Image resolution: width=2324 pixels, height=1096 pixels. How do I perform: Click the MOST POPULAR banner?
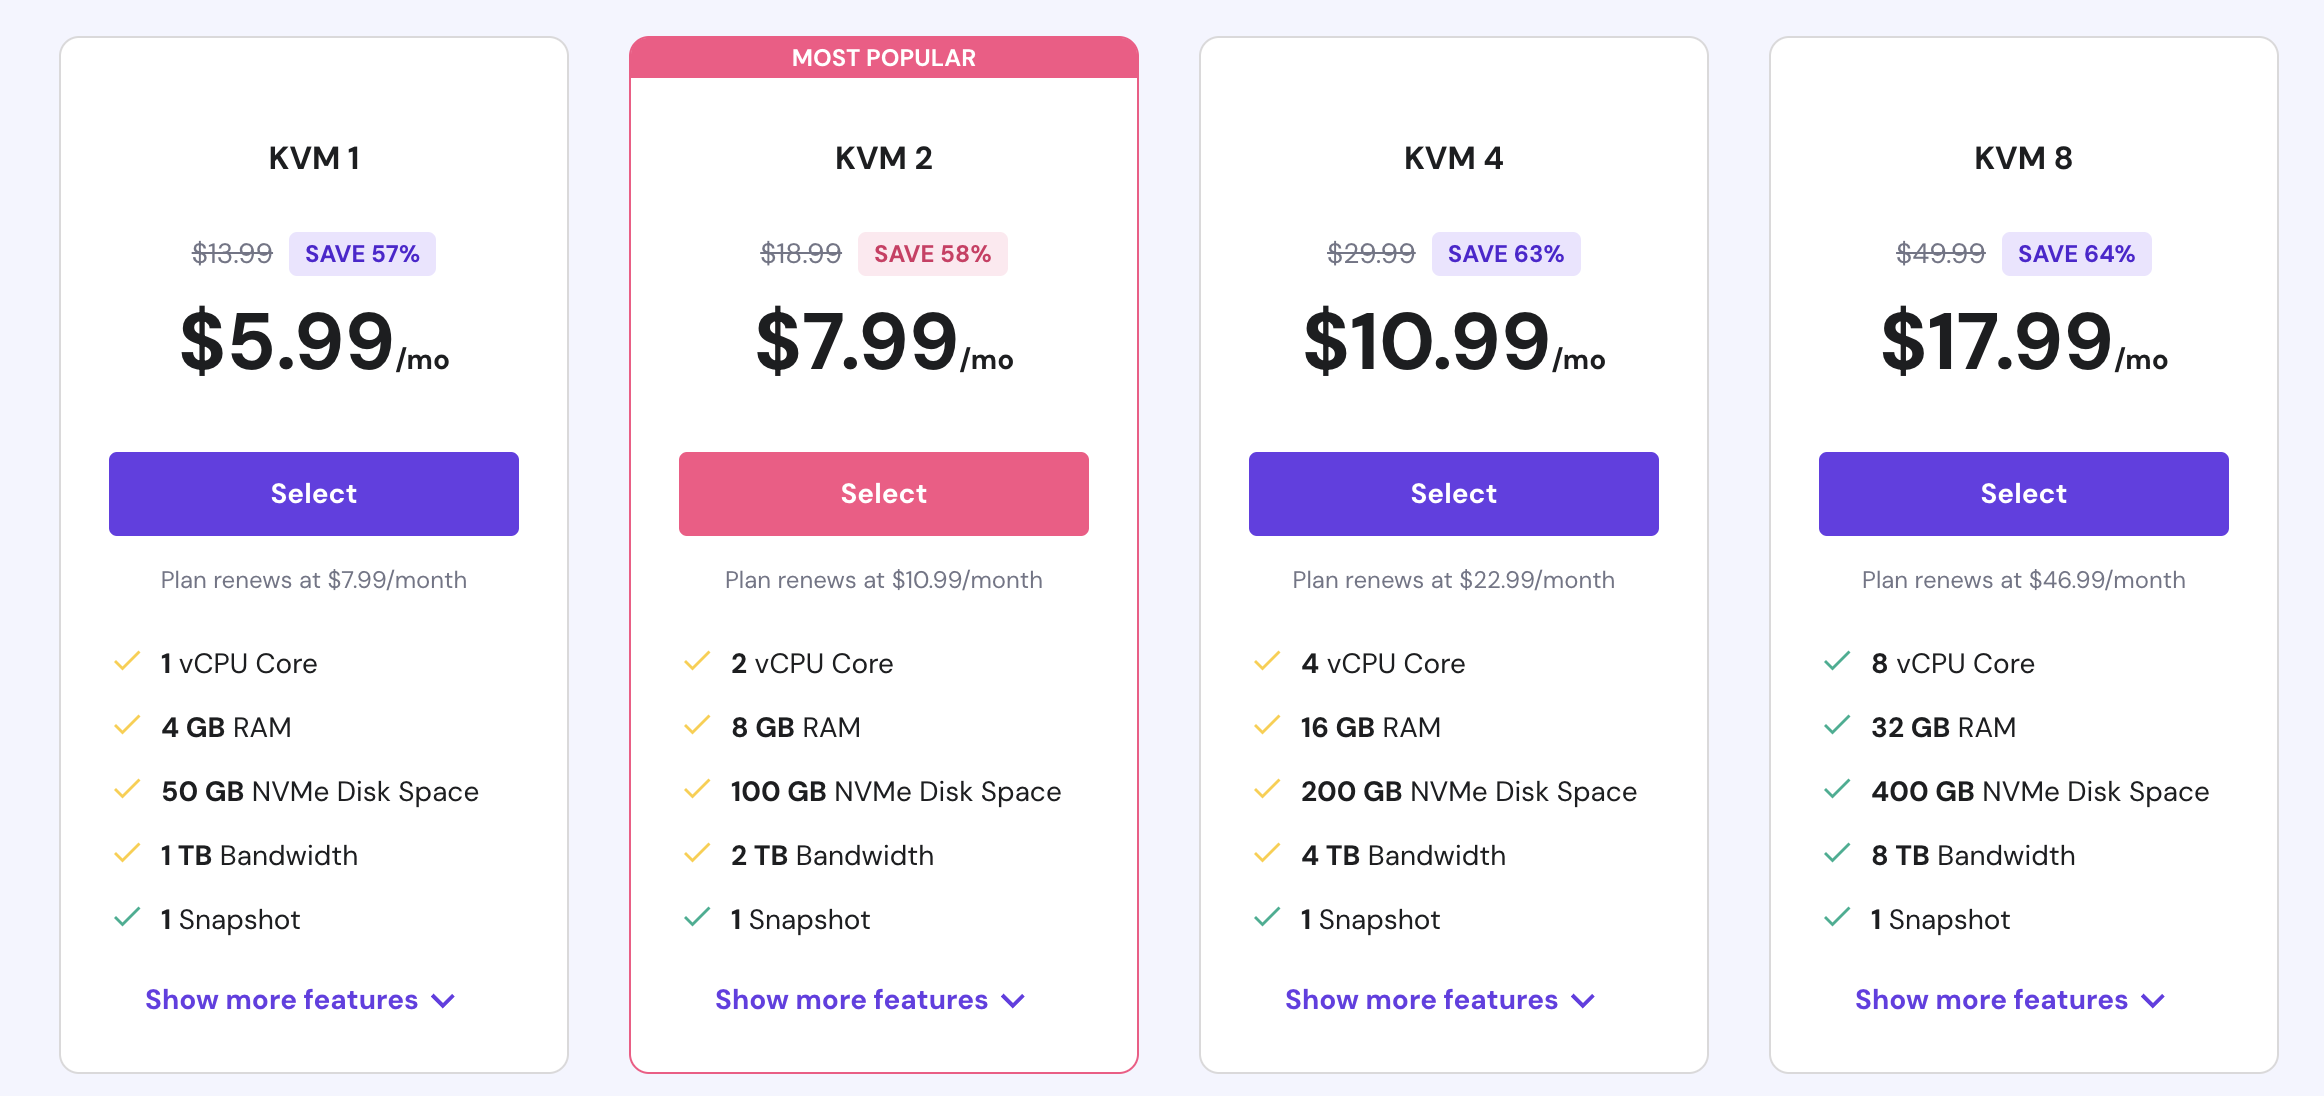(884, 58)
